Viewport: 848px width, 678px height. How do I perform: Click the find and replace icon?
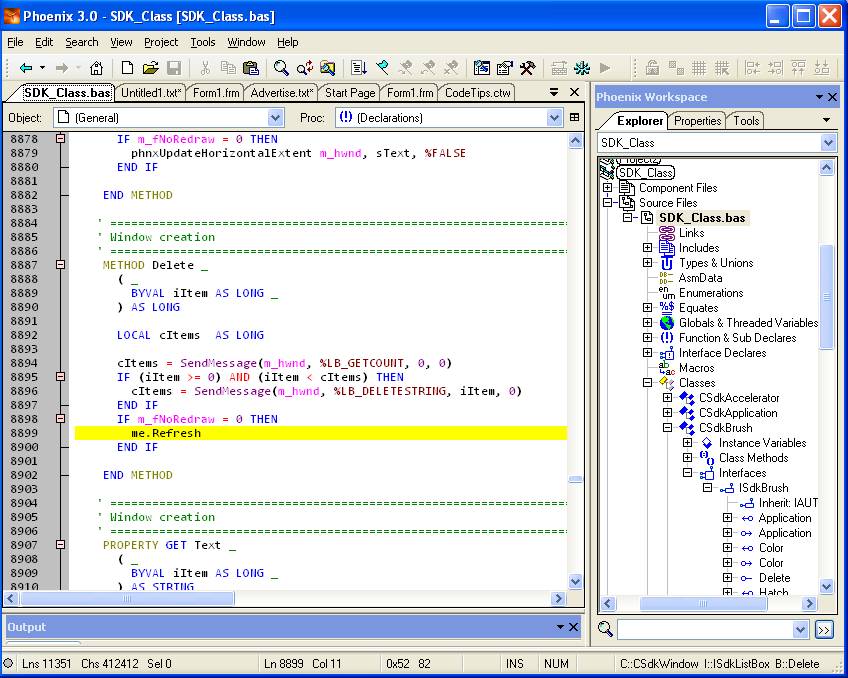coord(304,68)
